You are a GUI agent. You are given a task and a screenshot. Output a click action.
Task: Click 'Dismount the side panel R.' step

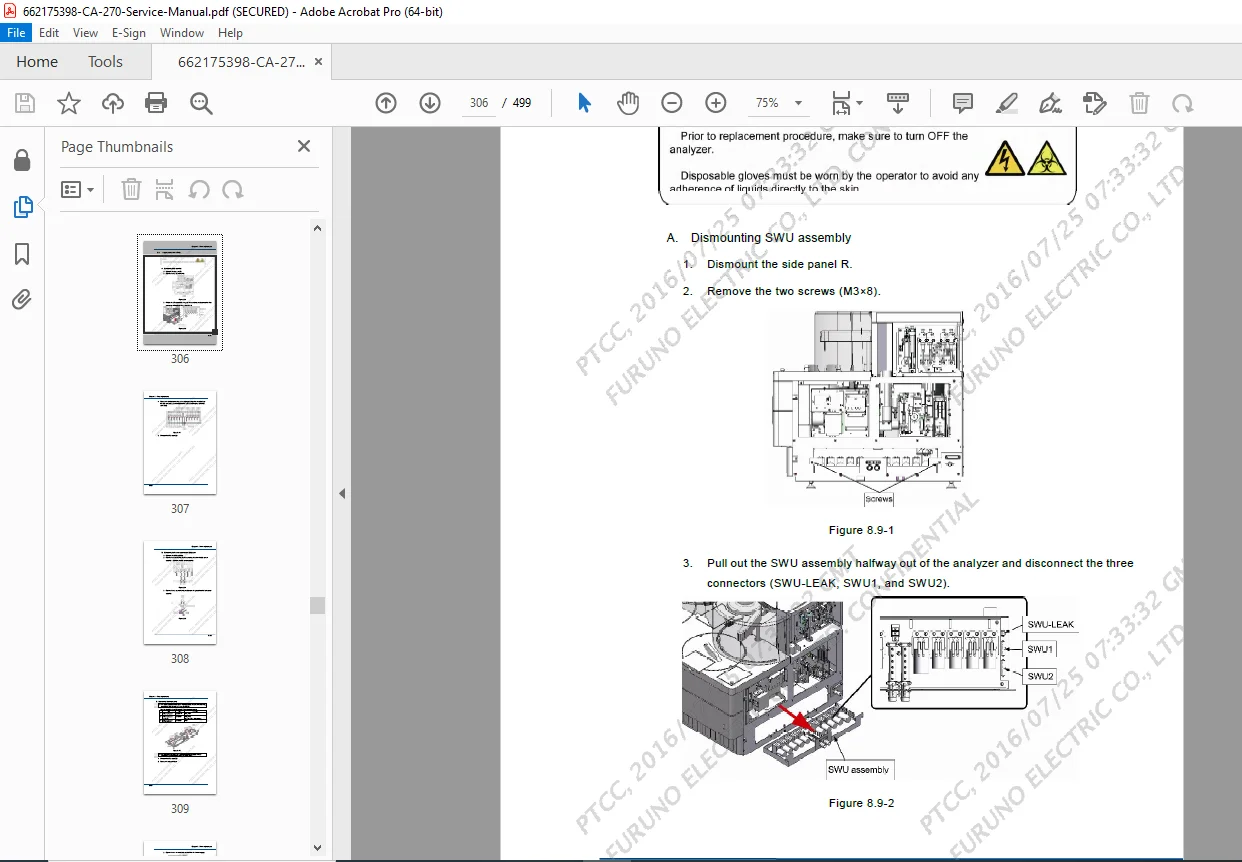(779, 264)
